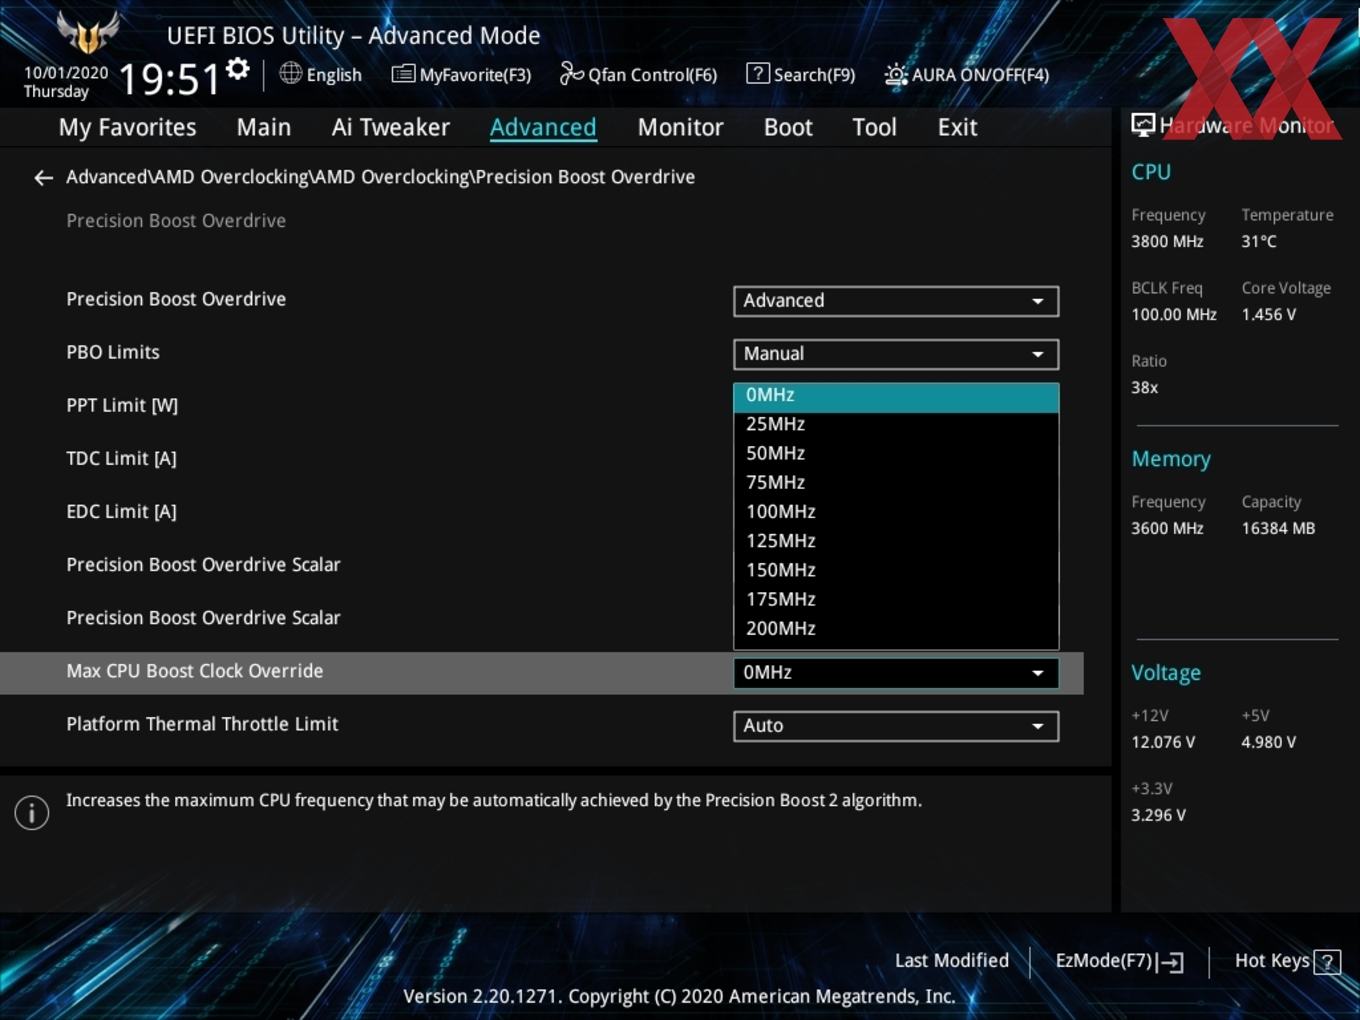Select 175MHz boost override option
This screenshot has width=1360, height=1020.
[896, 599]
